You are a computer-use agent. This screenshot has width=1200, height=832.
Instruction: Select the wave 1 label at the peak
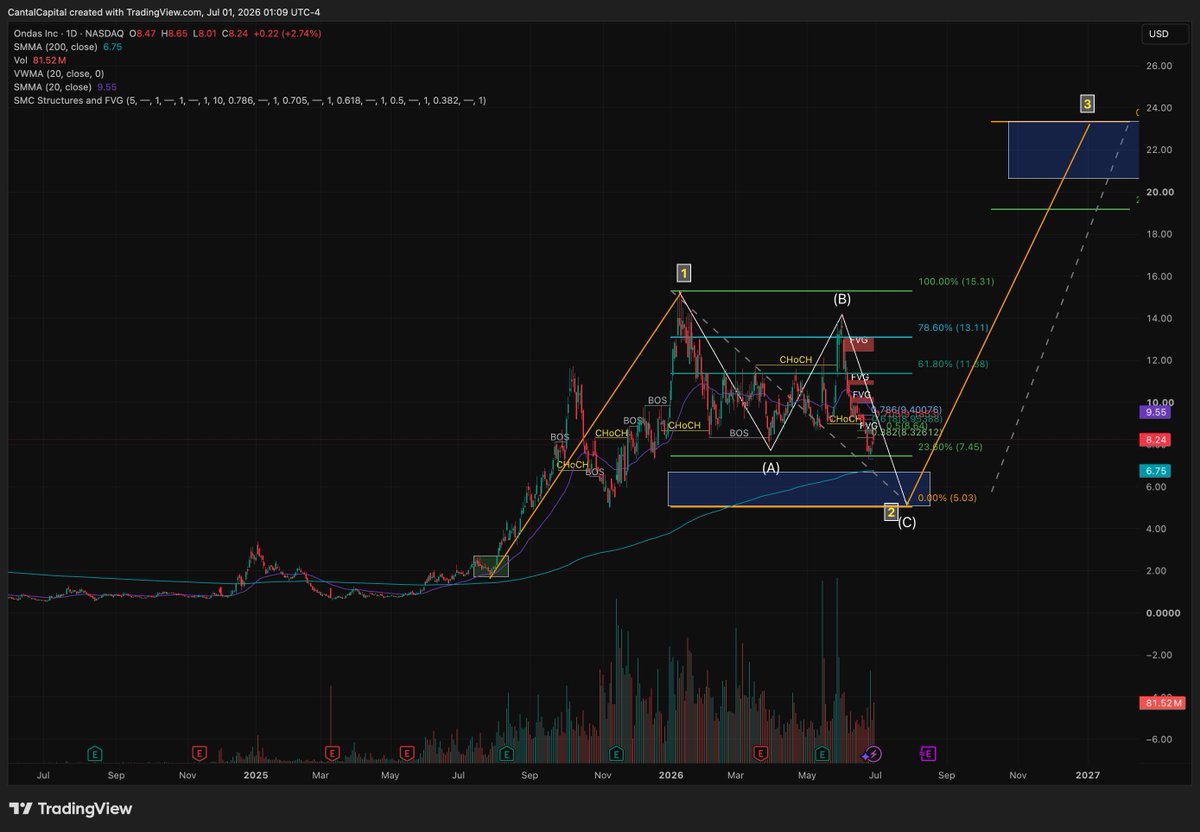pyautogui.click(x=683, y=272)
